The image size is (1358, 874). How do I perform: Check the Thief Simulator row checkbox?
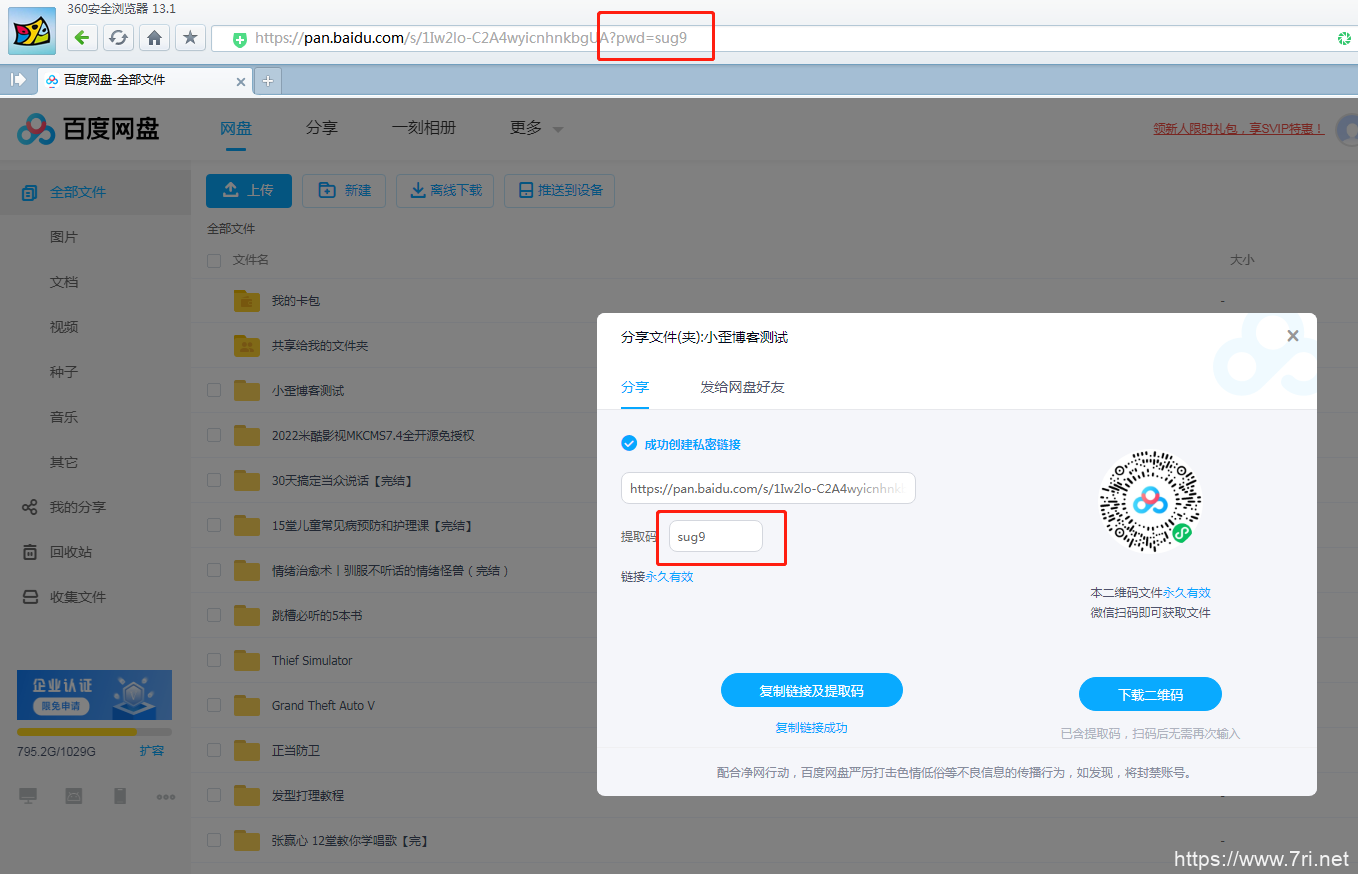213,660
